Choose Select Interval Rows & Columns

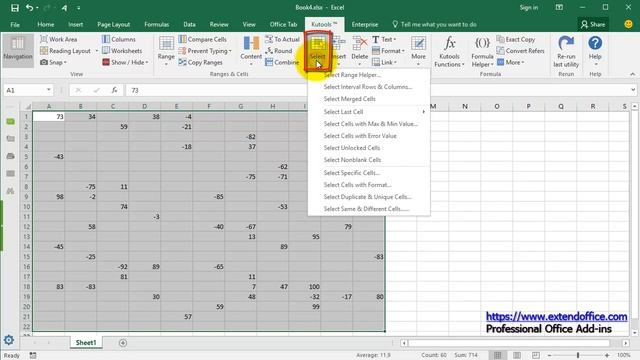point(369,87)
